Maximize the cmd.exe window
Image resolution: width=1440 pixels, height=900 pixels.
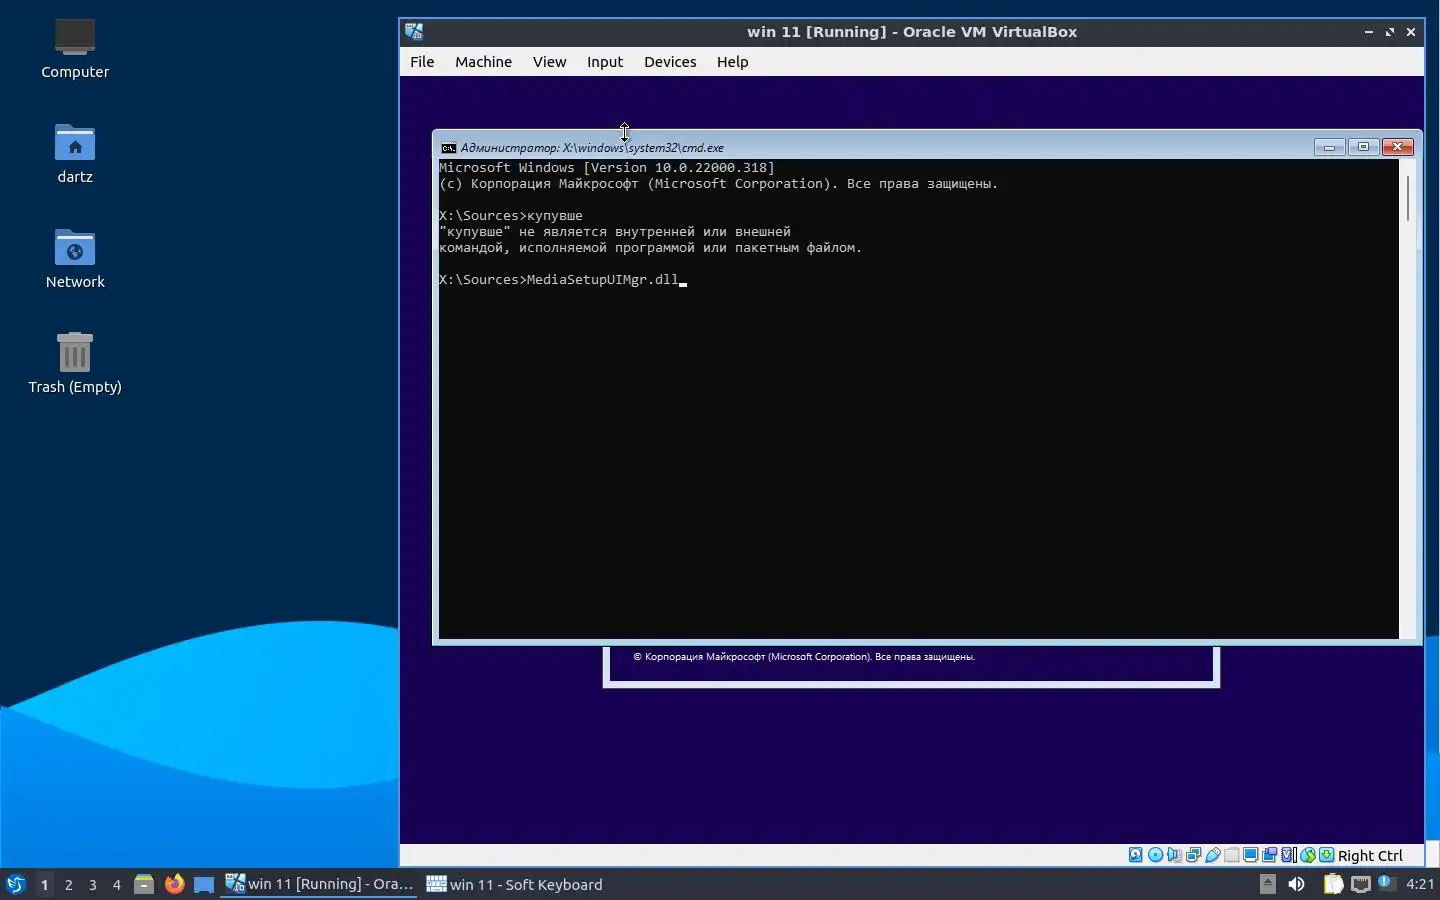point(1364,147)
